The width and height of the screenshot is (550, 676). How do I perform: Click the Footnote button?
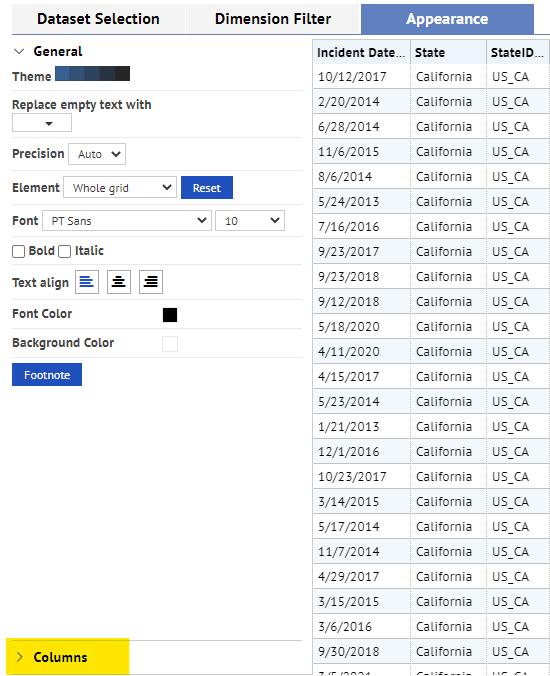pyautogui.click(x=47, y=375)
